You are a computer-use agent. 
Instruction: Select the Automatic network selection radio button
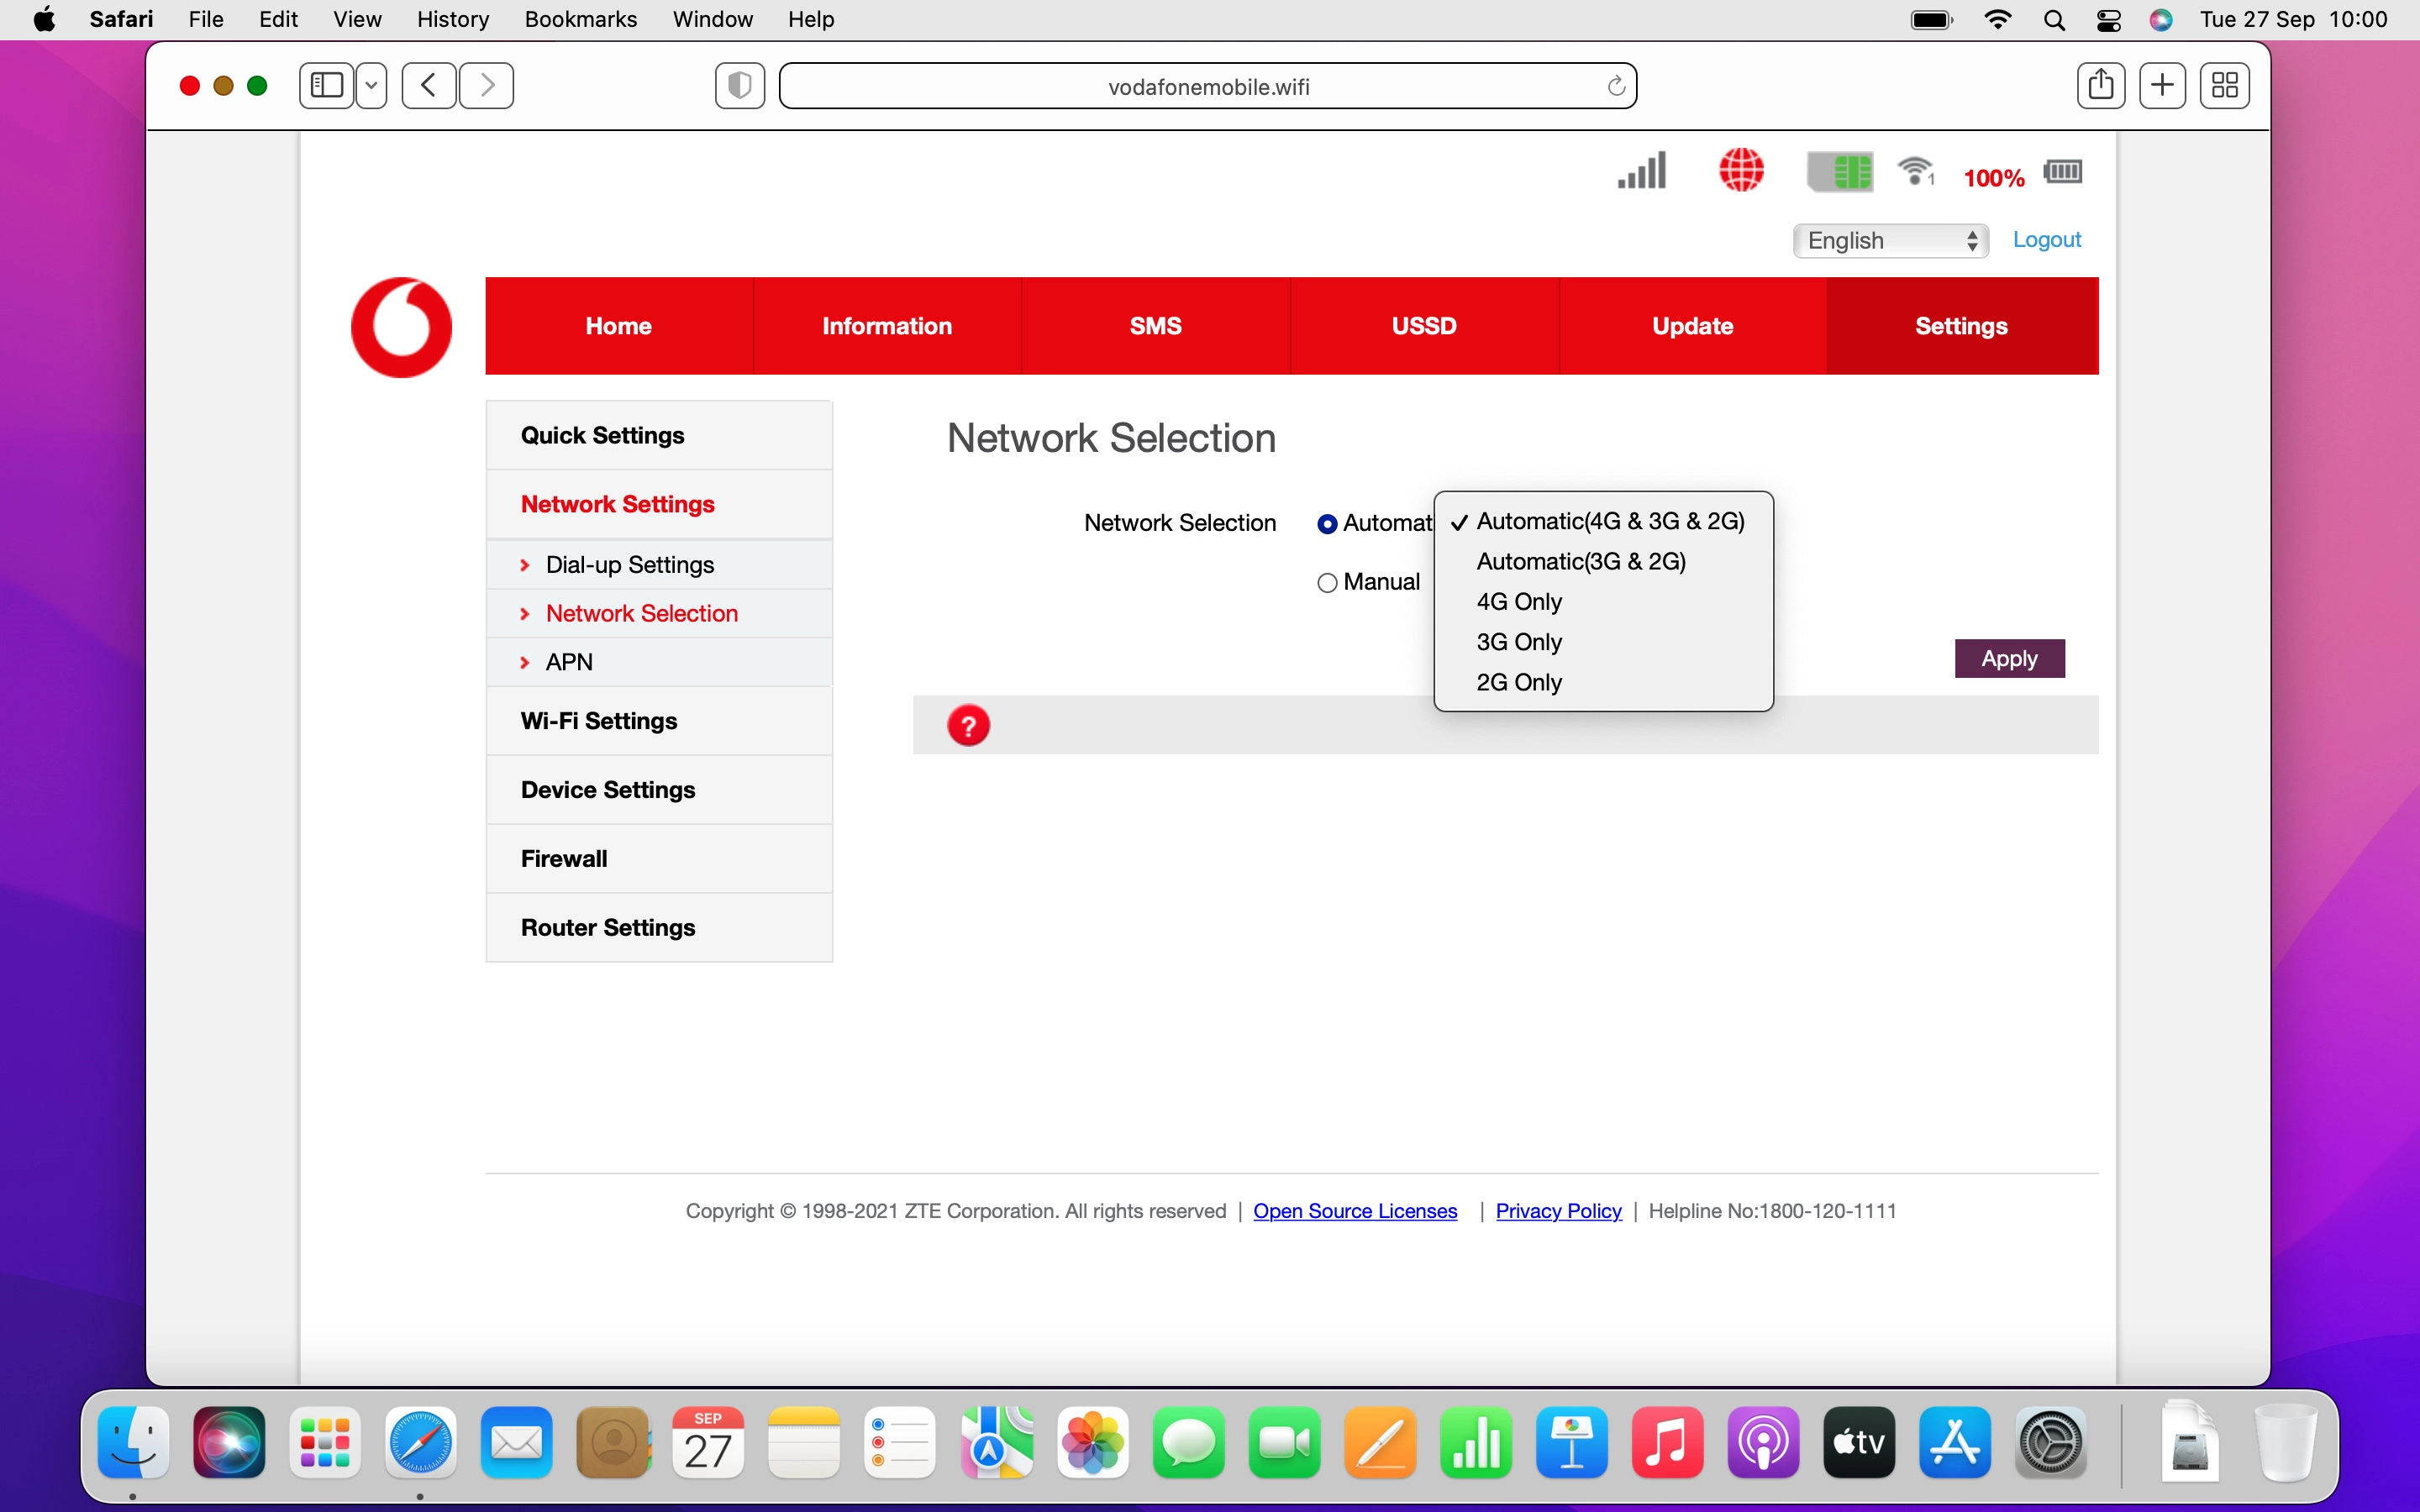1327,523
